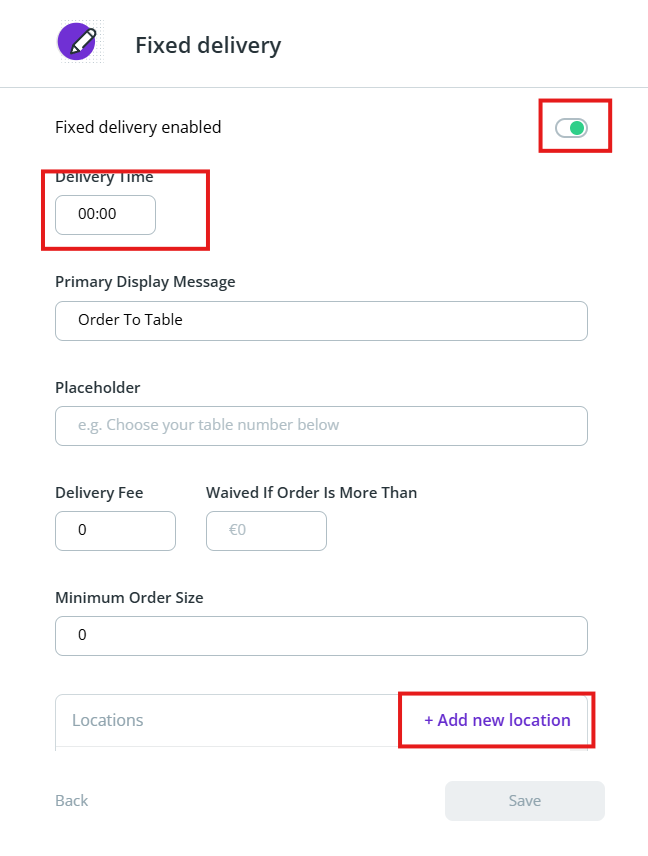Click the Minimum Order Size label

coord(129,597)
